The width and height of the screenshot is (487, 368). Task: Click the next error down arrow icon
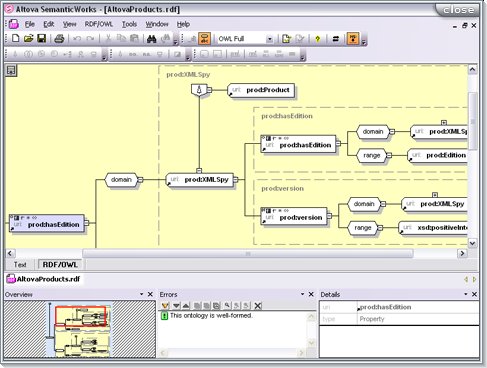[x=176, y=305]
